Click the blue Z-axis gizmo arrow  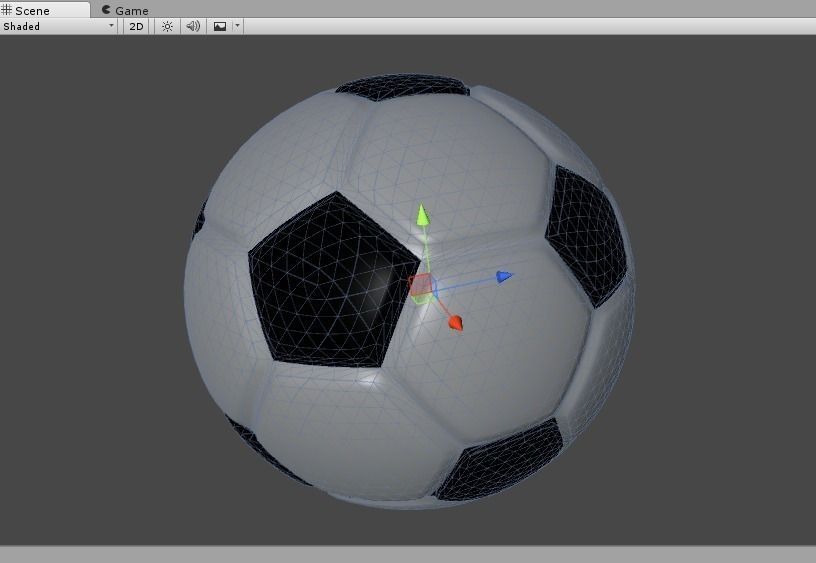pyautogui.click(x=504, y=276)
